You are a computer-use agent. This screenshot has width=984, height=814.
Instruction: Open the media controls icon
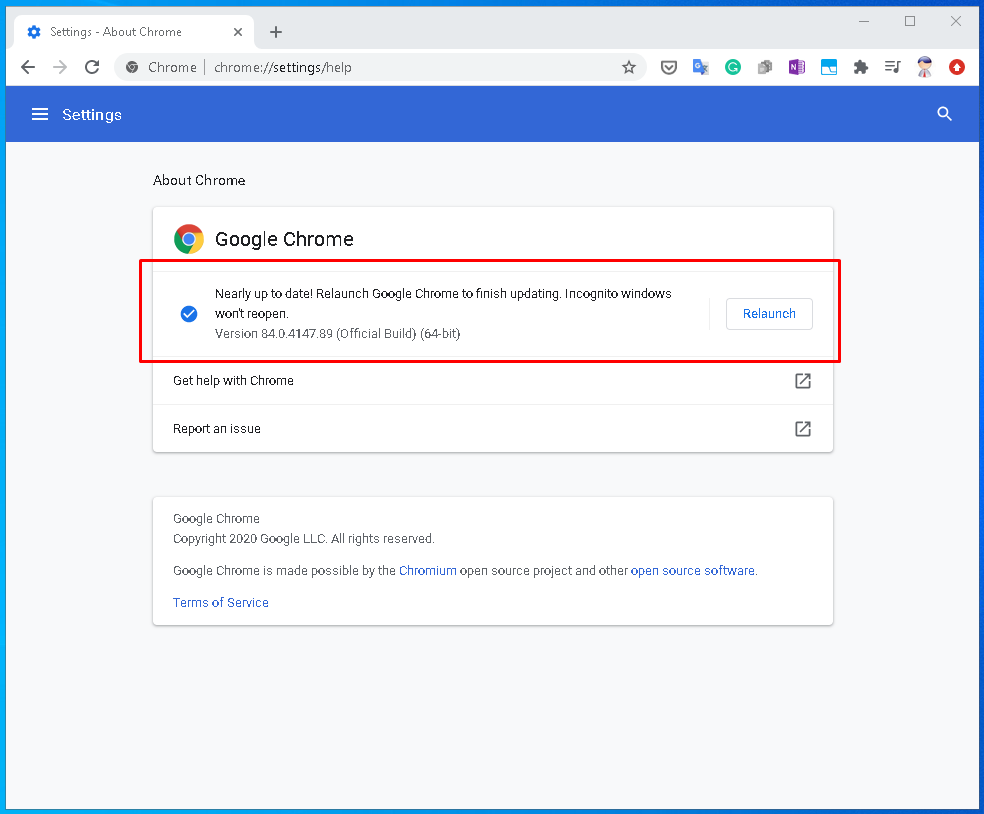coord(892,67)
